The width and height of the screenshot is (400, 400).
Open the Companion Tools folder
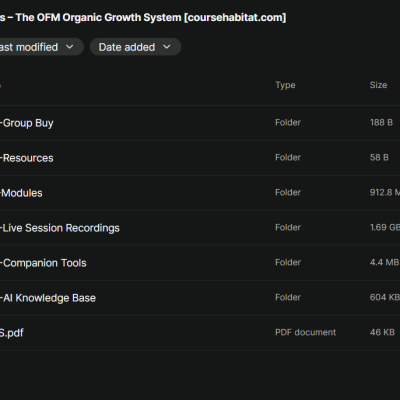tap(43, 263)
